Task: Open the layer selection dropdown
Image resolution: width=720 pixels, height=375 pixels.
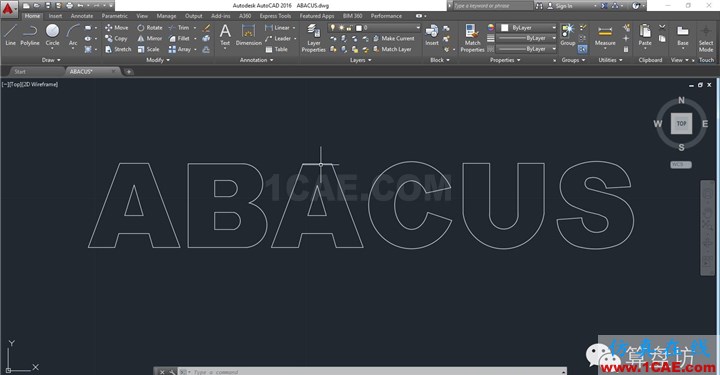Action: point(374,28)
